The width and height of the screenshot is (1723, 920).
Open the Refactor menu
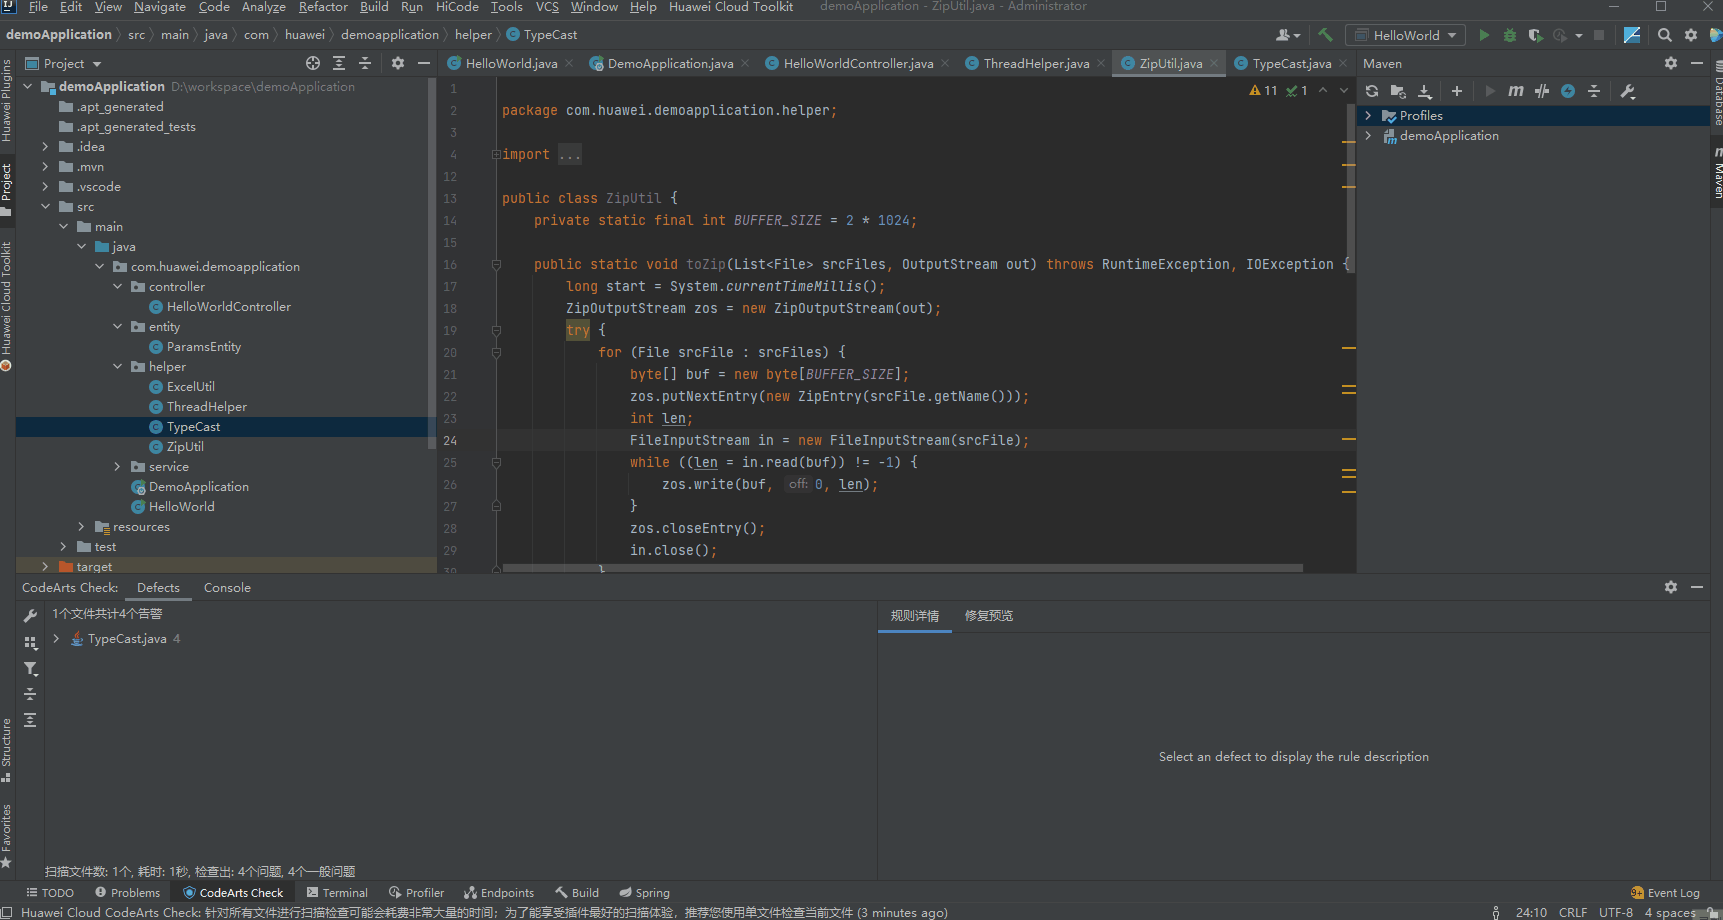(x=322, y=7)
